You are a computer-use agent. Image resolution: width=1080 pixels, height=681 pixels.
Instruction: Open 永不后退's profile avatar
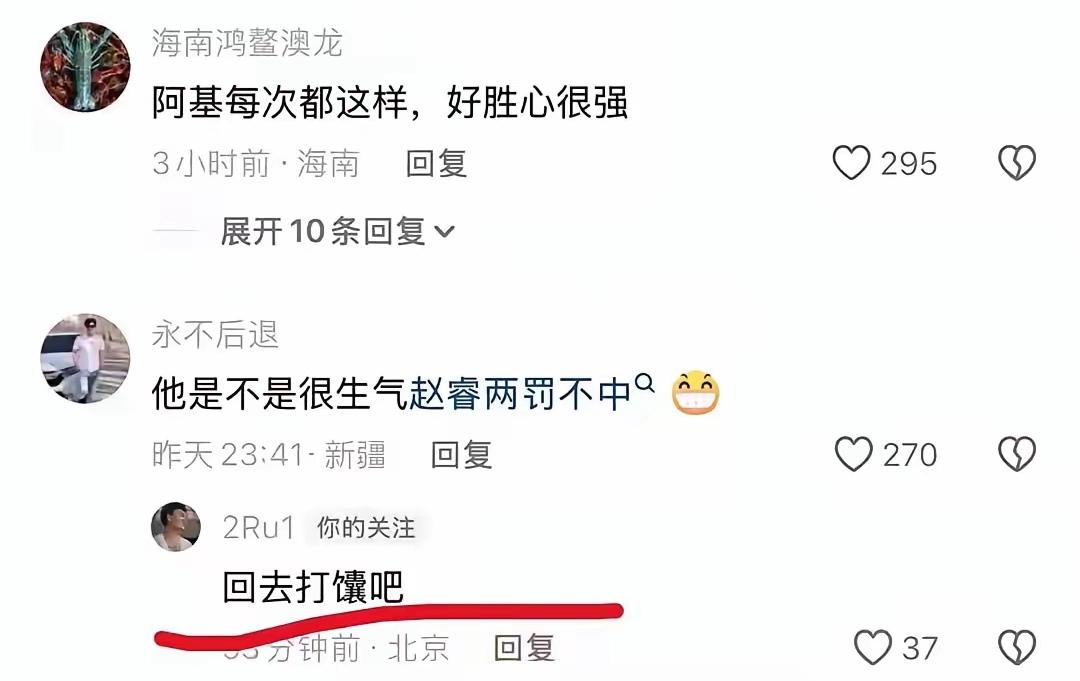click(x=85, y=358)
